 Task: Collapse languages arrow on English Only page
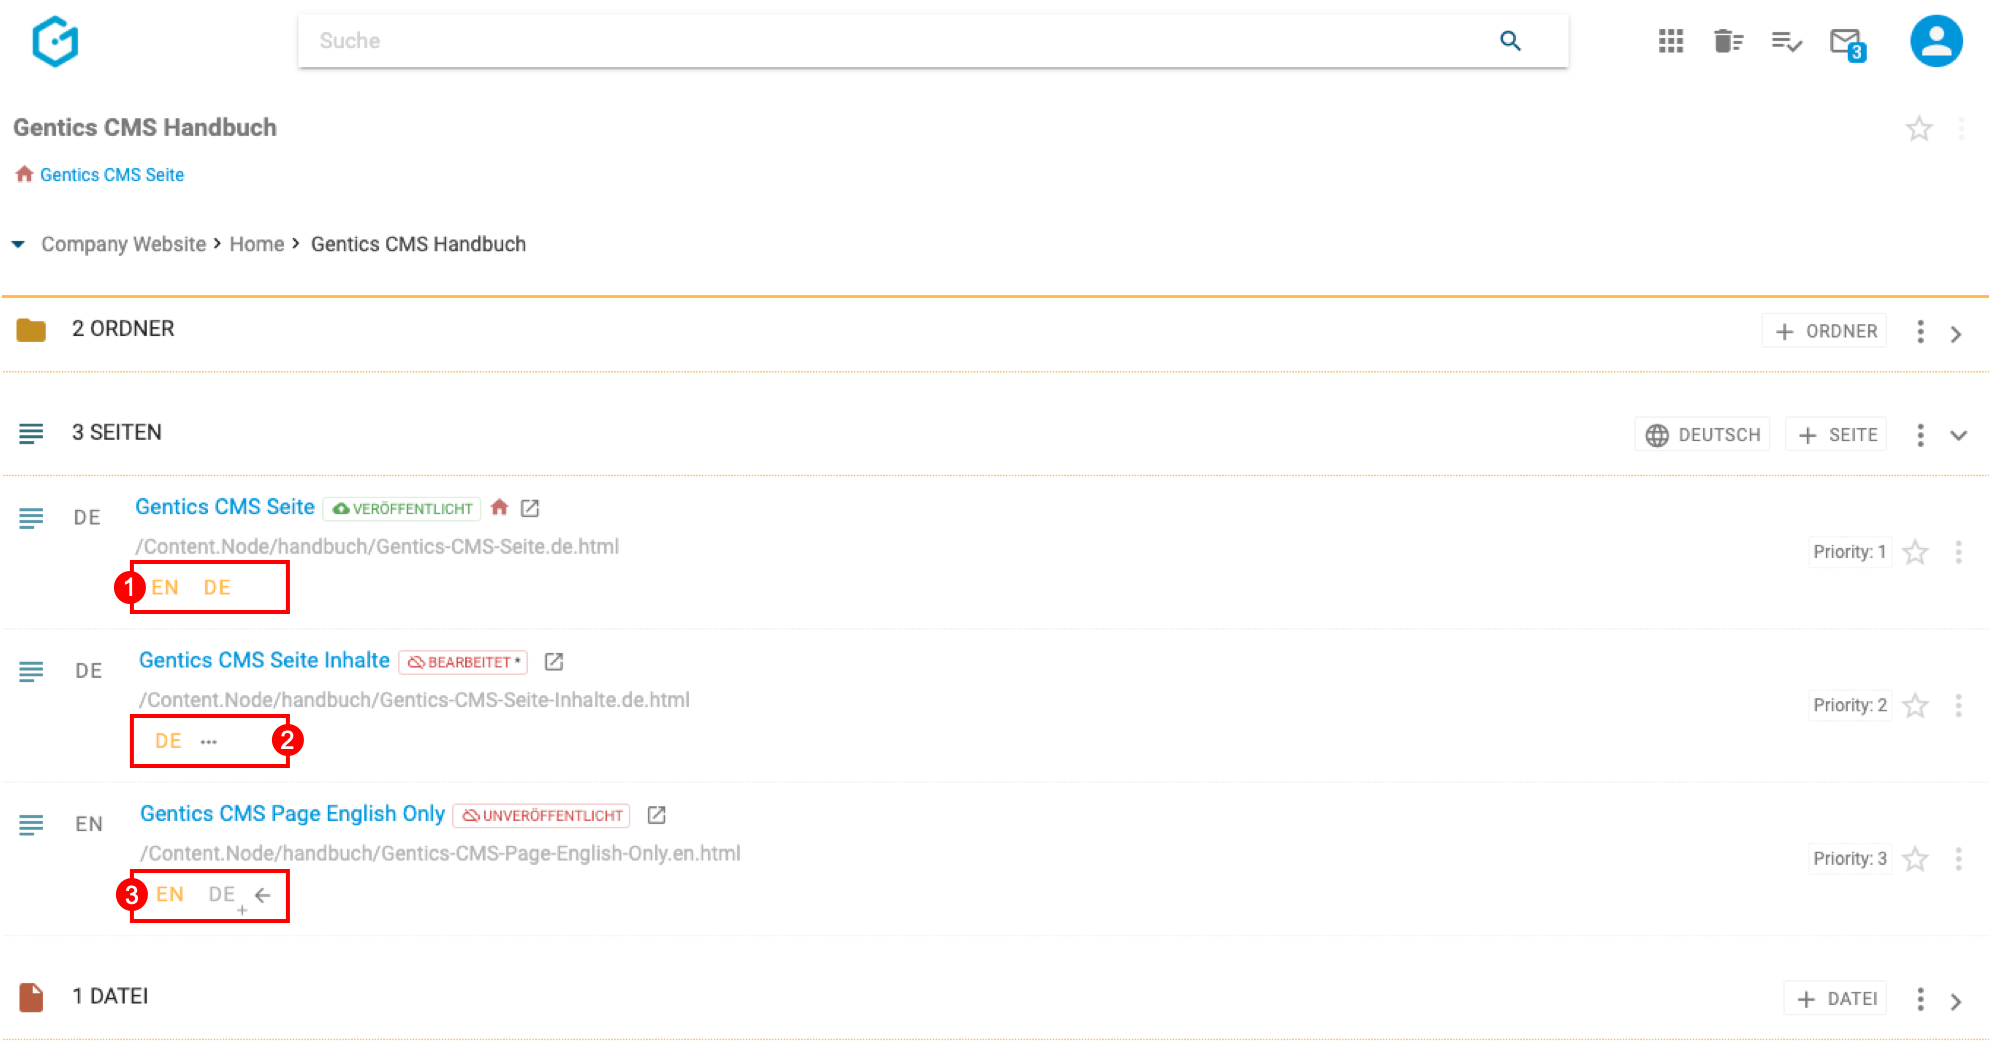pos(263,895)
